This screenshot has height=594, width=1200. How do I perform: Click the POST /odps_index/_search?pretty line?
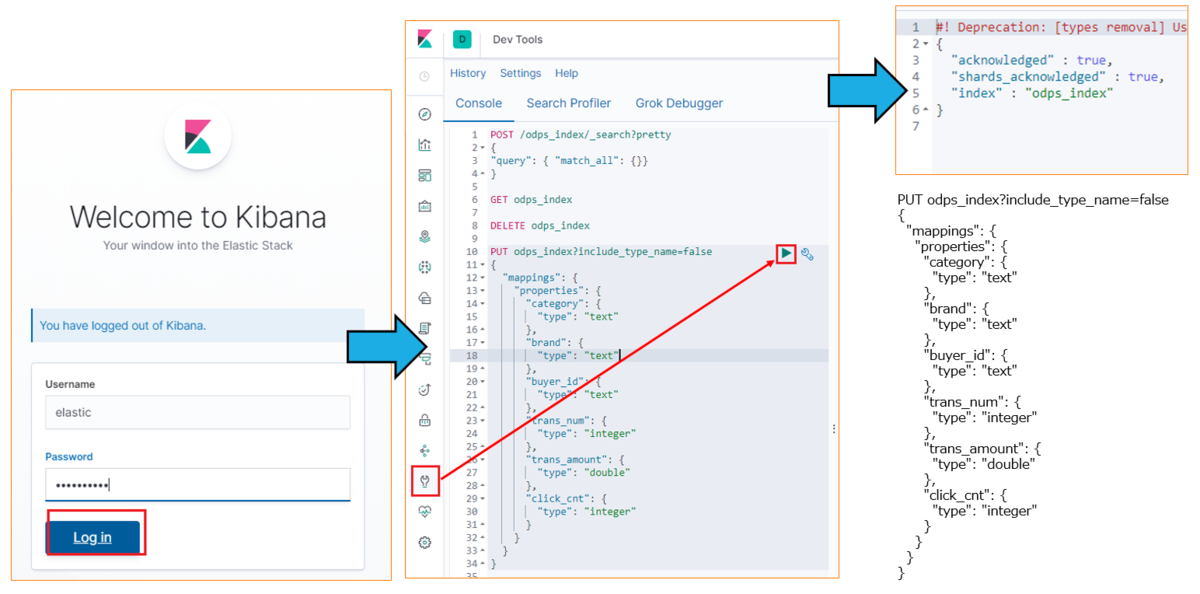tap(581, 135)
